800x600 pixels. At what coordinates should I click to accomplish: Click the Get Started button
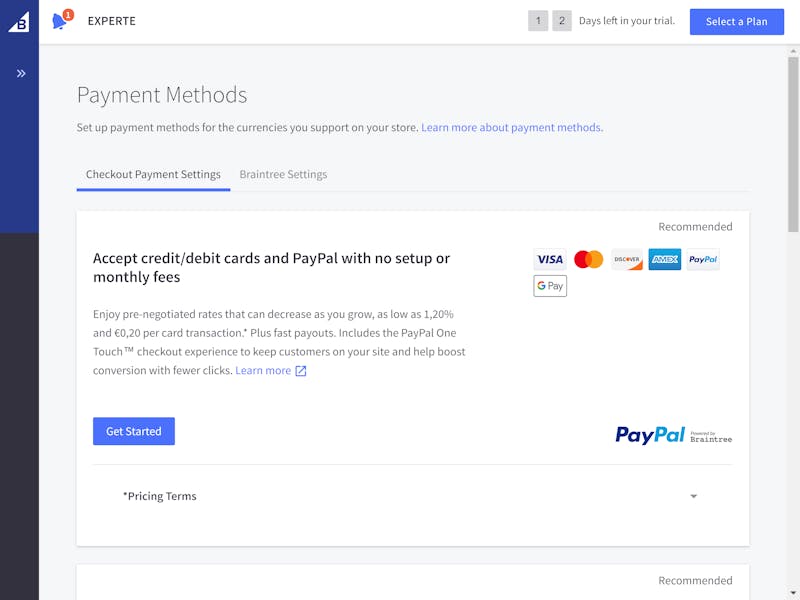coord(134,431)
